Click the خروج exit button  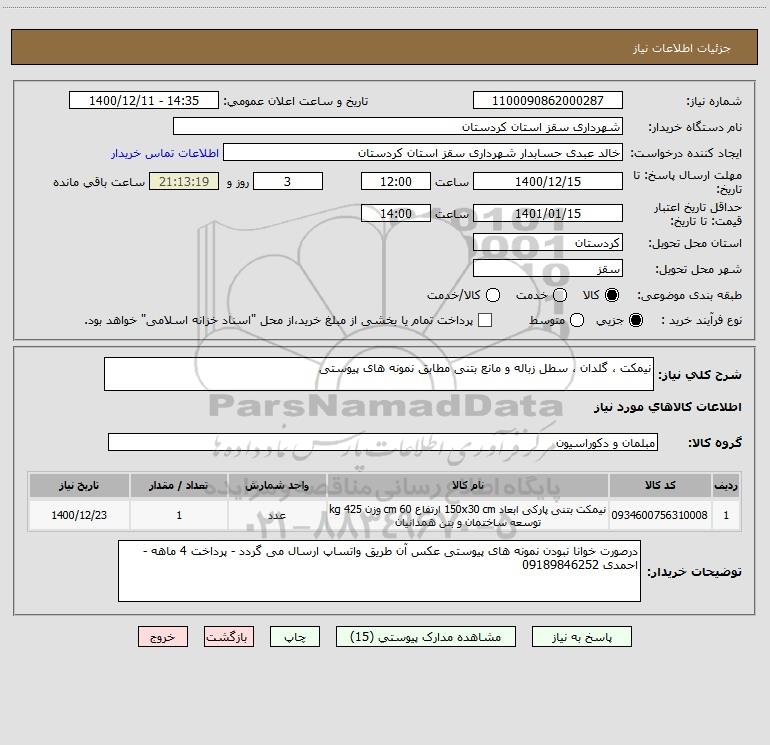(x=163, y=637)
